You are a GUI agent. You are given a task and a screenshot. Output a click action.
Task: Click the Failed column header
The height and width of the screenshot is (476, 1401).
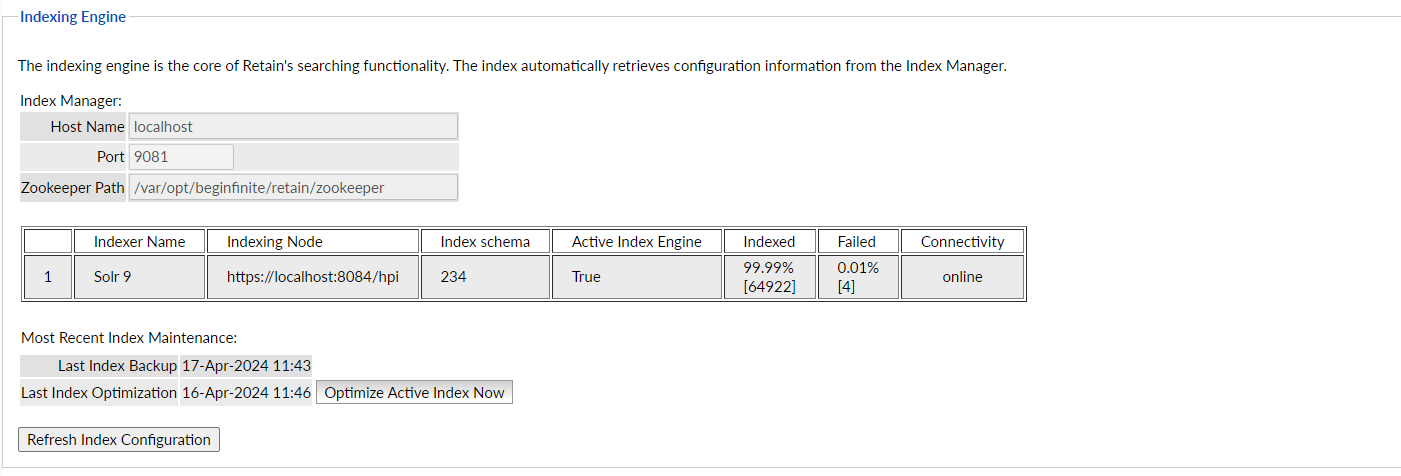point(857,241)
